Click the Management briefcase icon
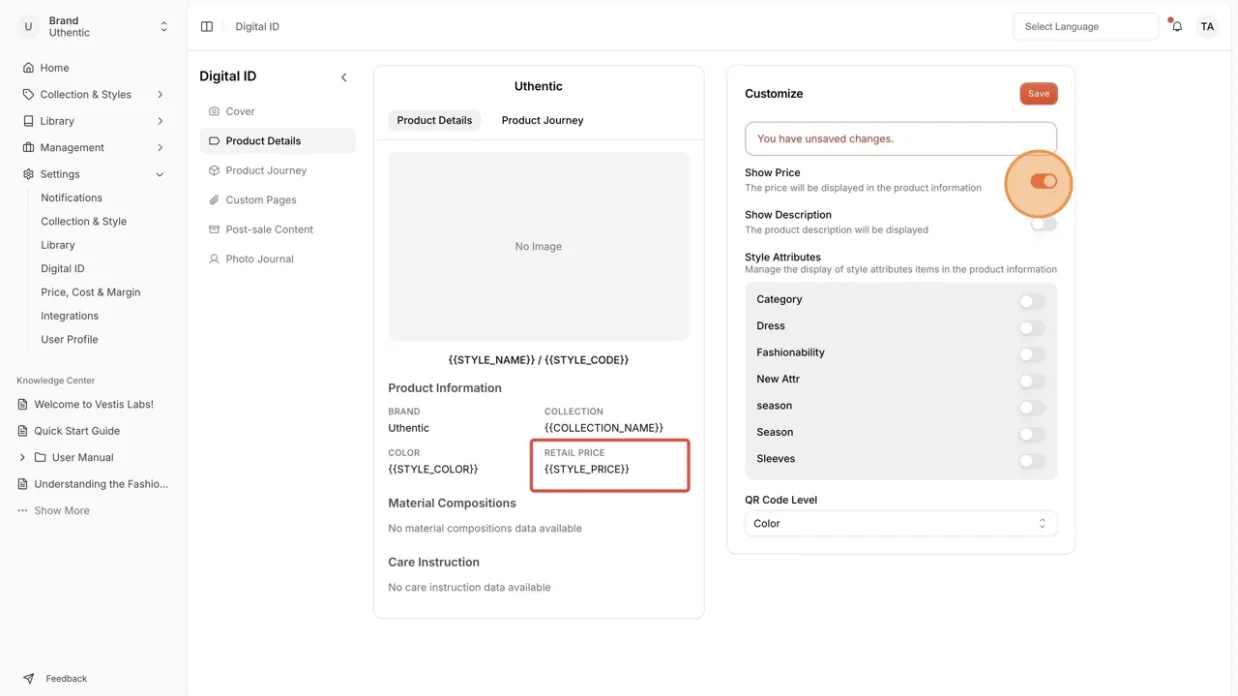The height and width of the screenshot is (696, 1238). click(x=28, y=147)
